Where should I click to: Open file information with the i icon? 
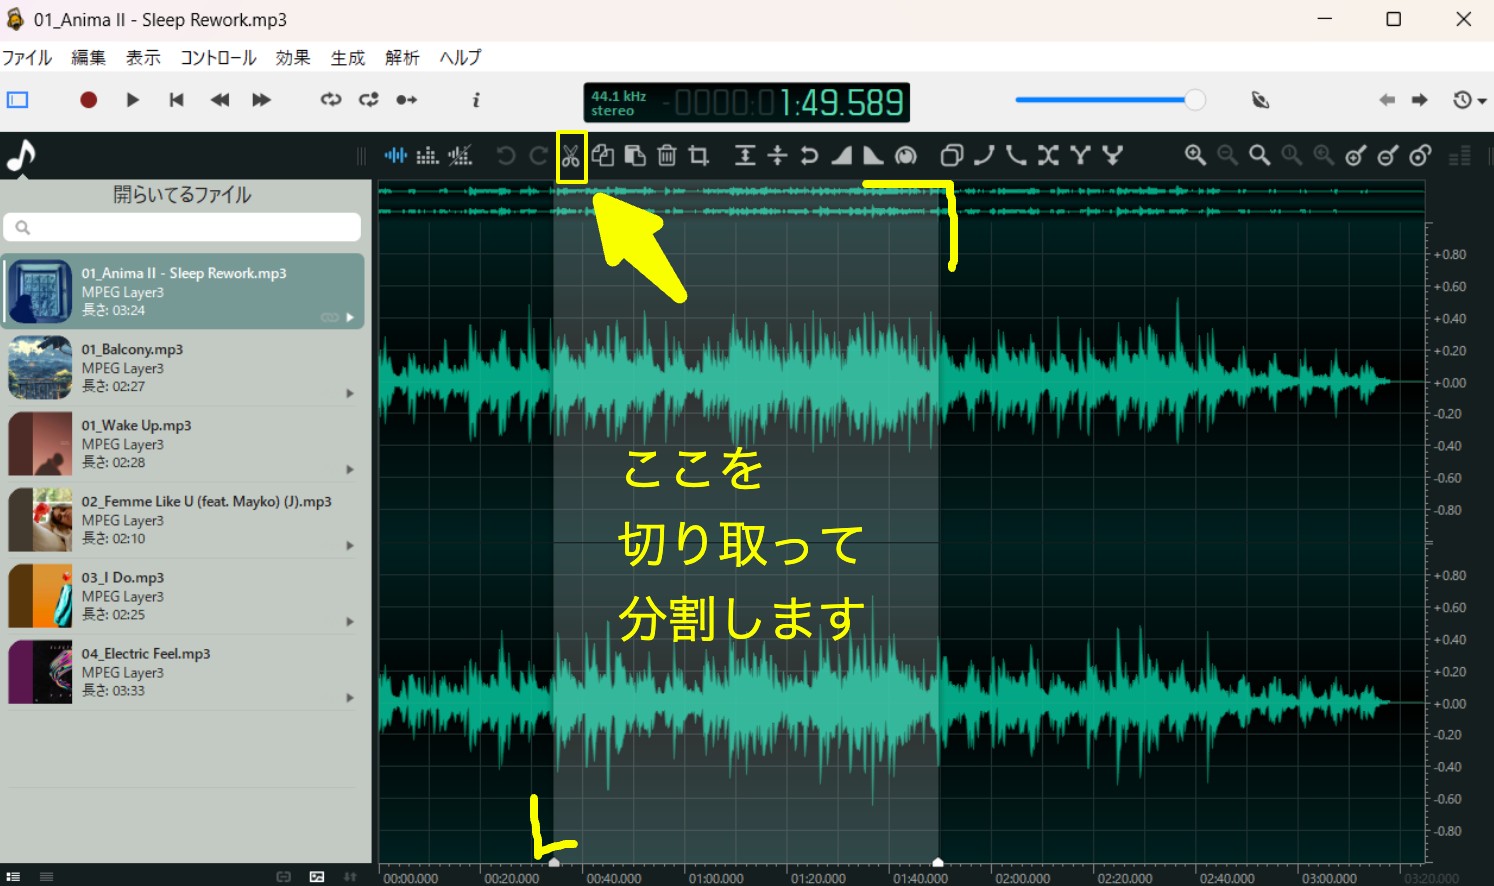(476, 100)
